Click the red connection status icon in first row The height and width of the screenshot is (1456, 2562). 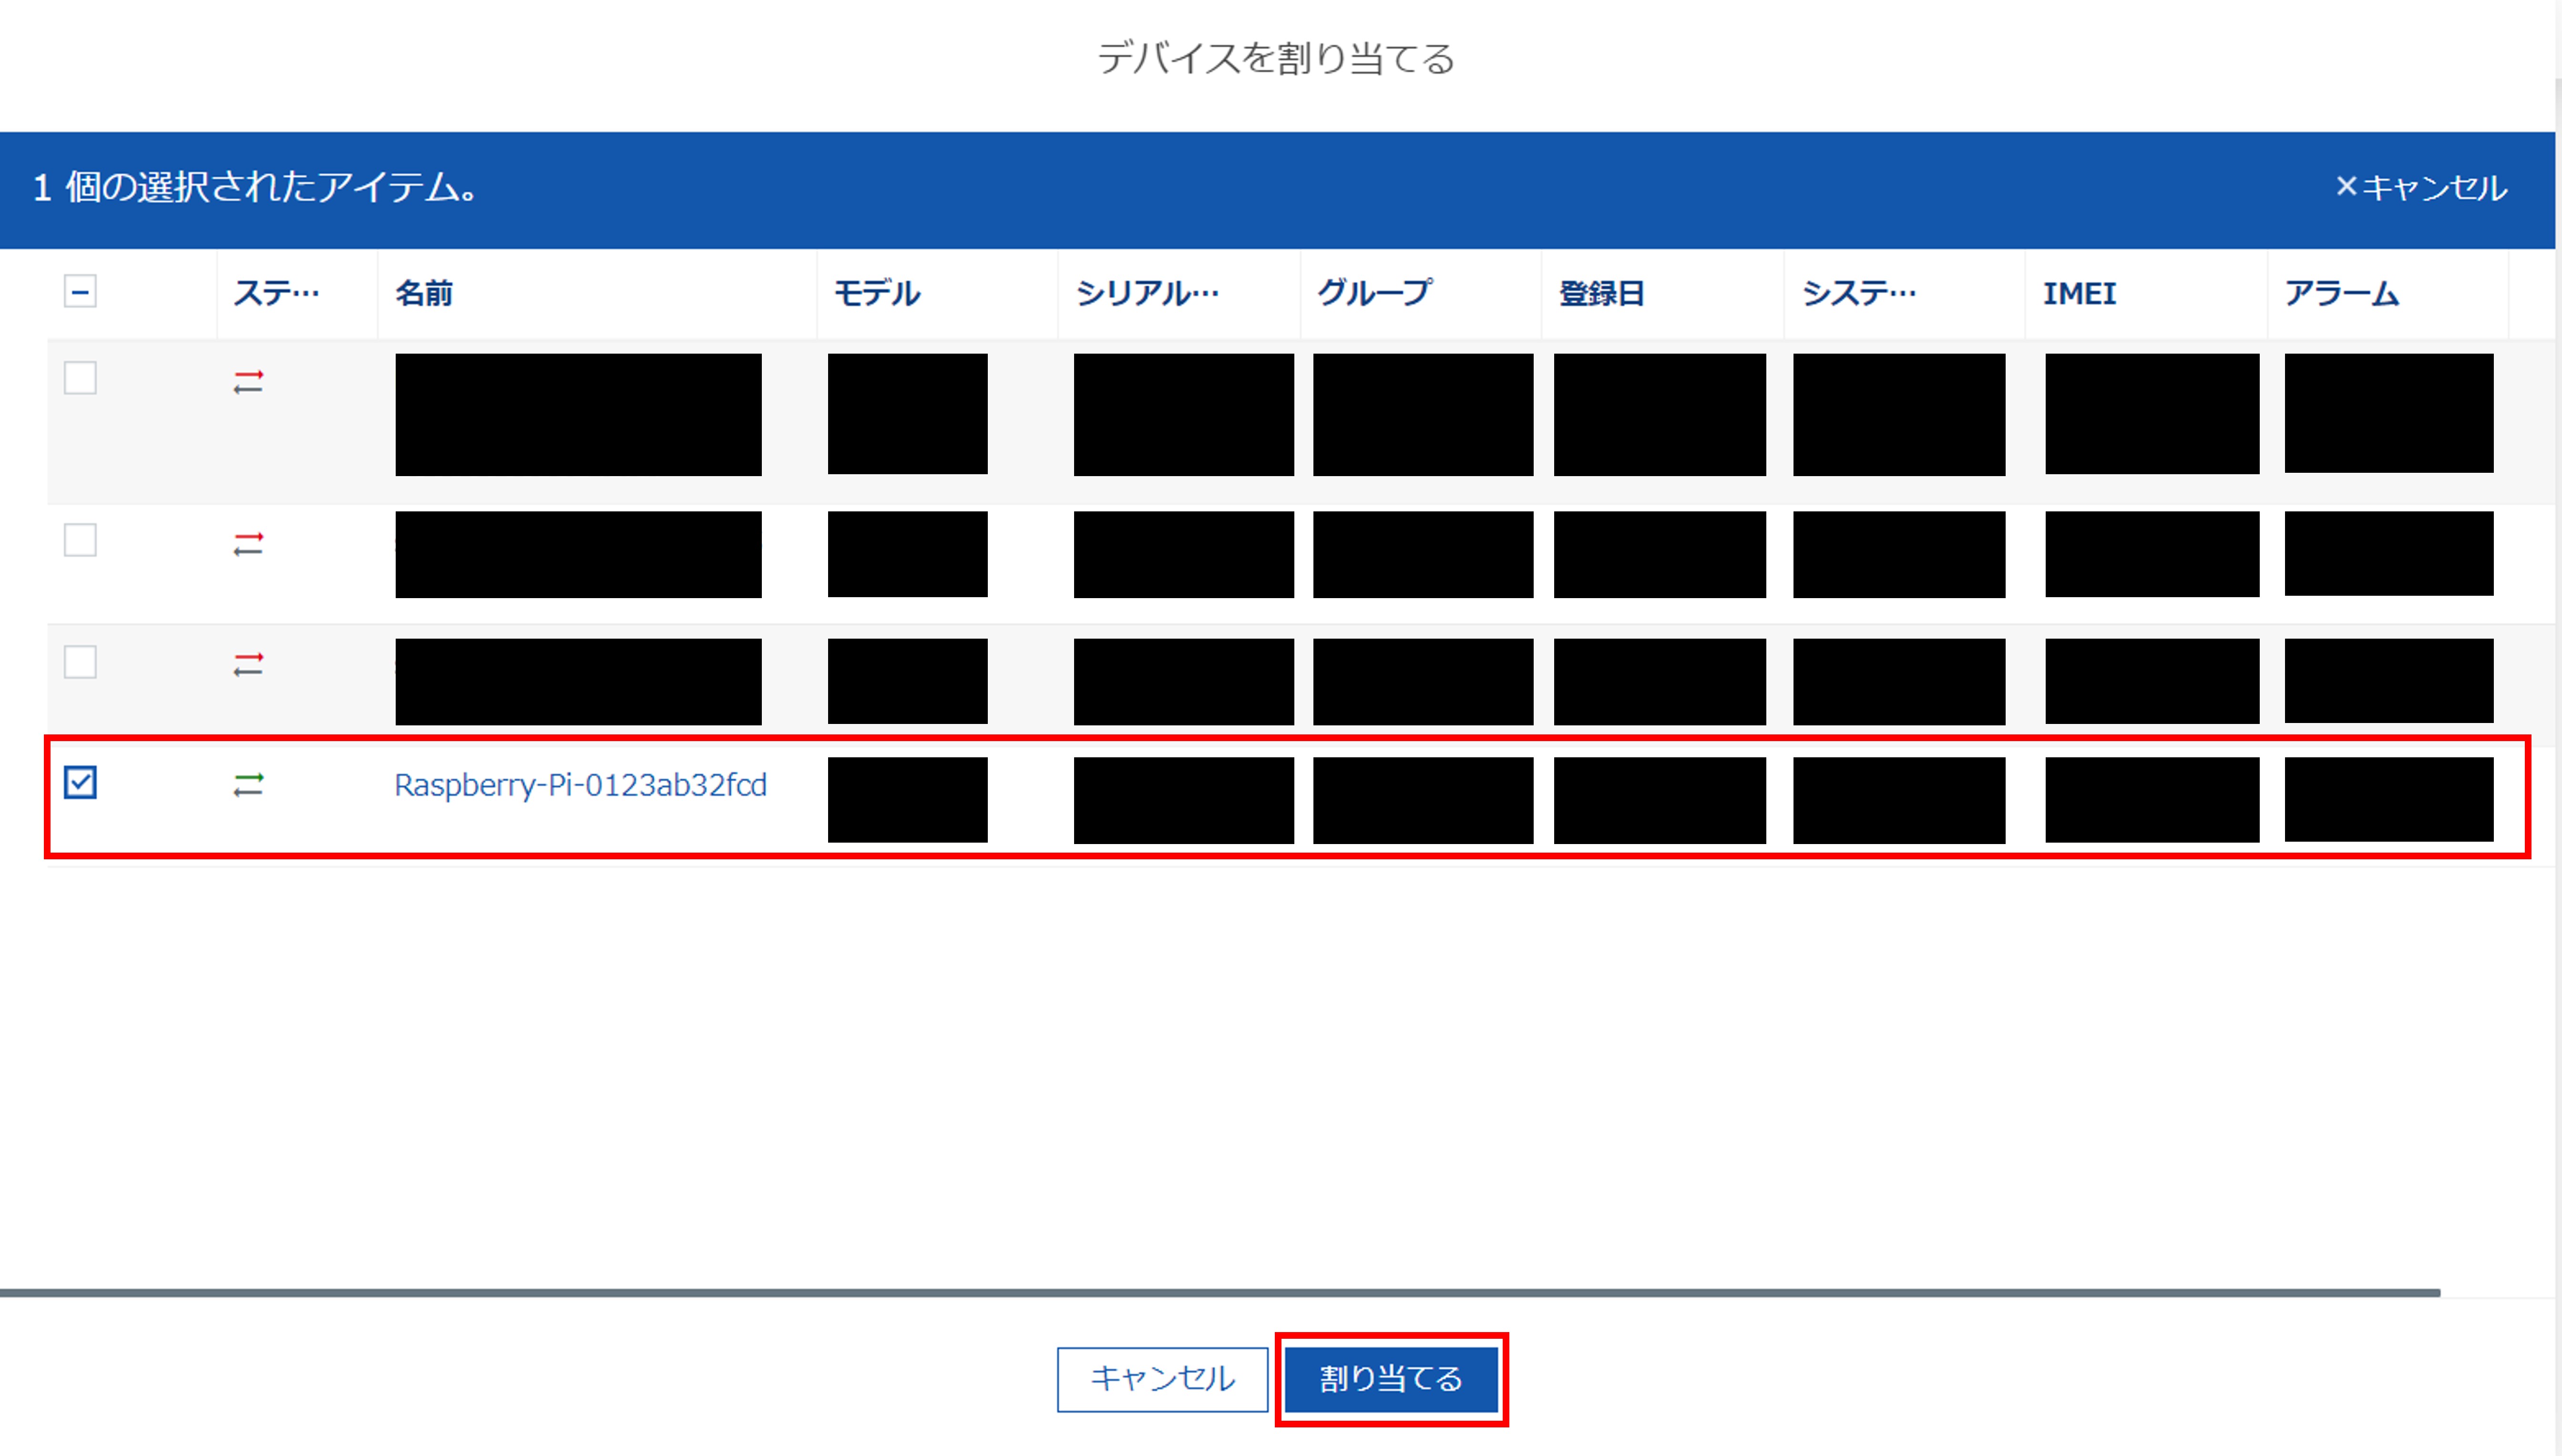pyautogui.click(x=248, y=382)
